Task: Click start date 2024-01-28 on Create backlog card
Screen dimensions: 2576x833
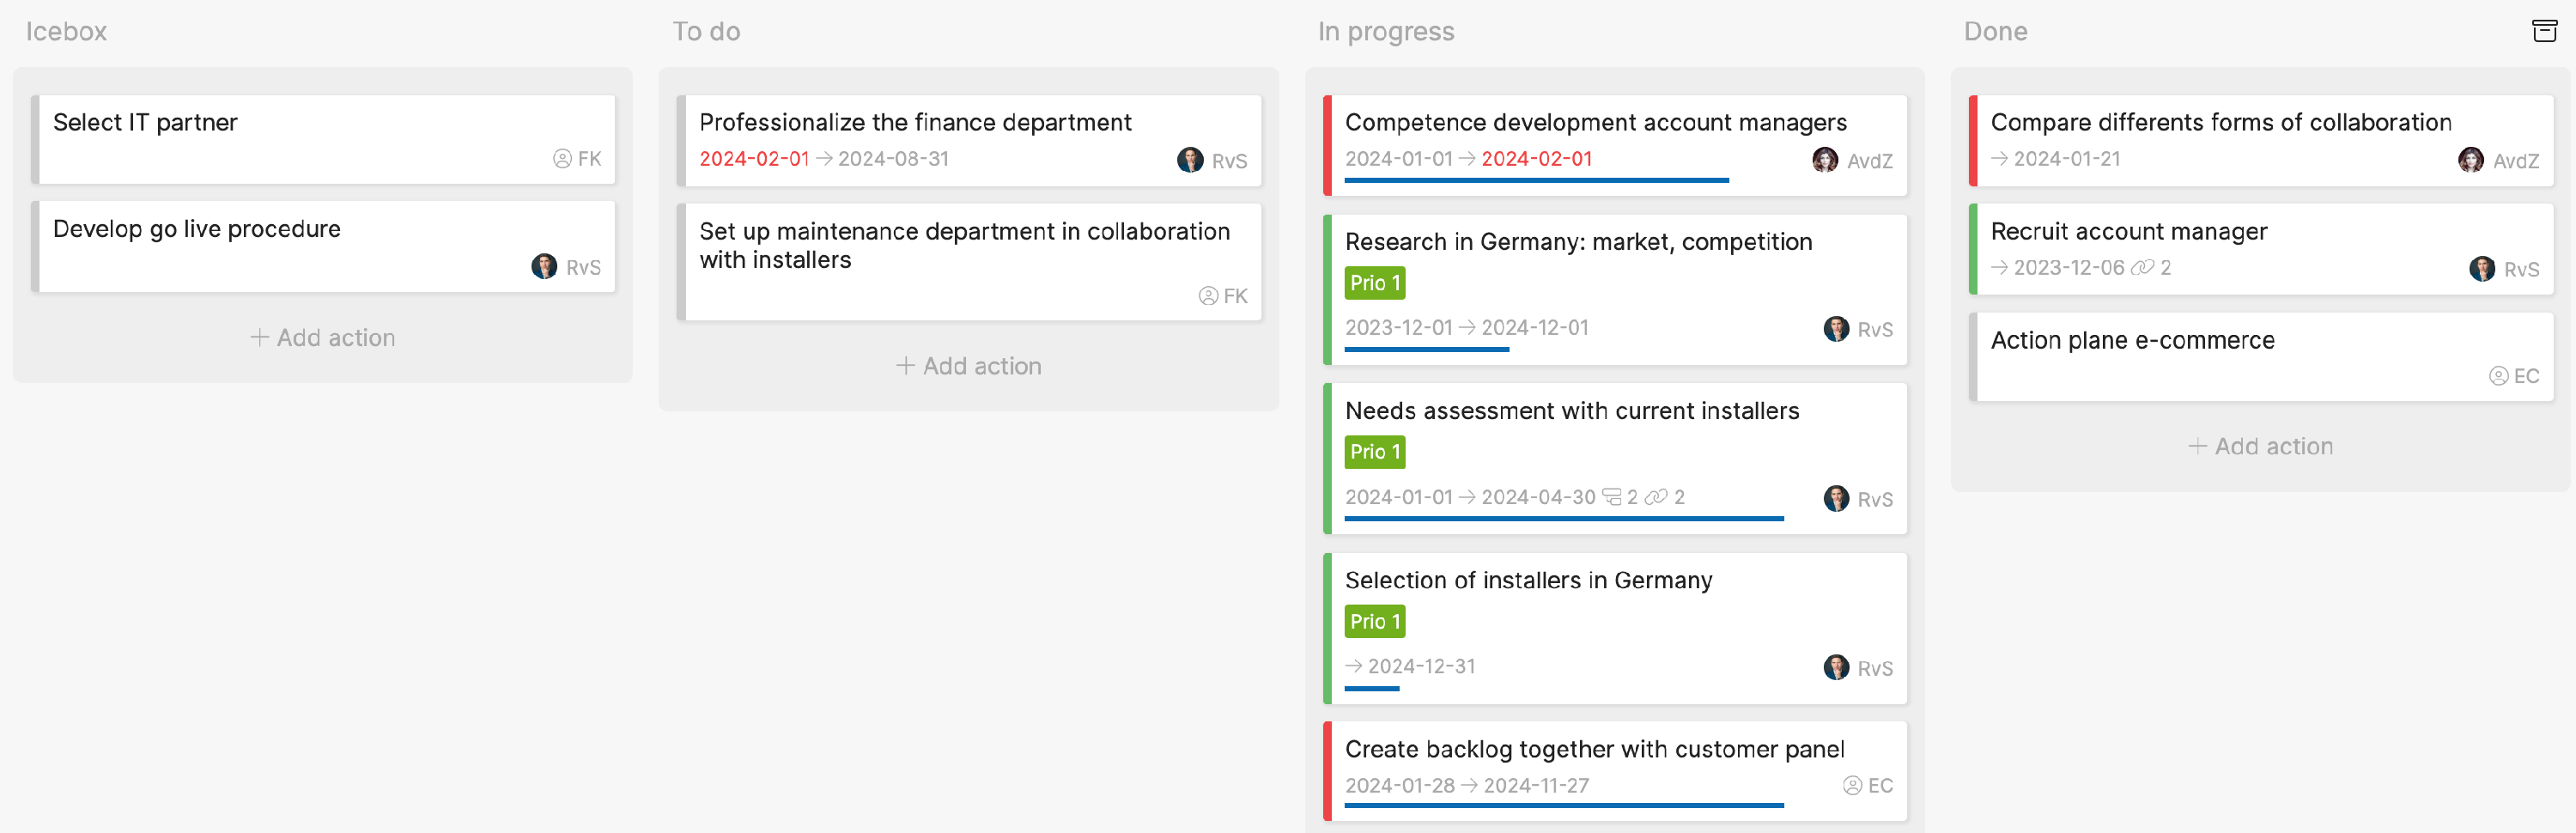Action: pos(1400,785)
